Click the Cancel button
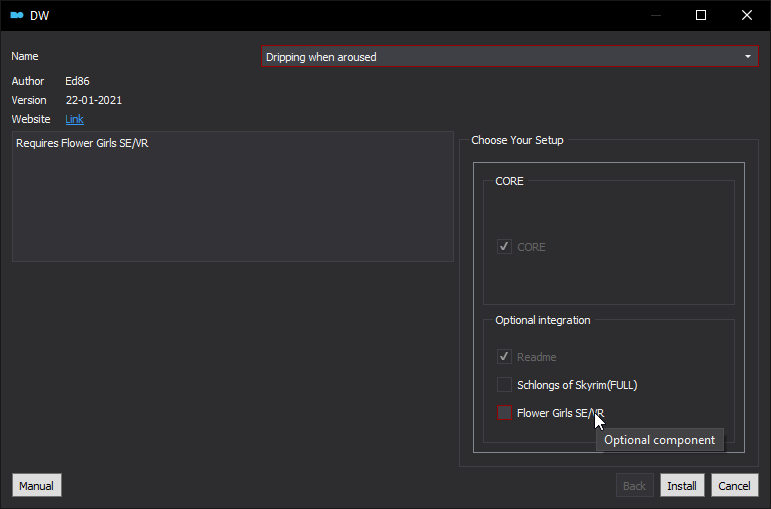 (x=735, y=485)
